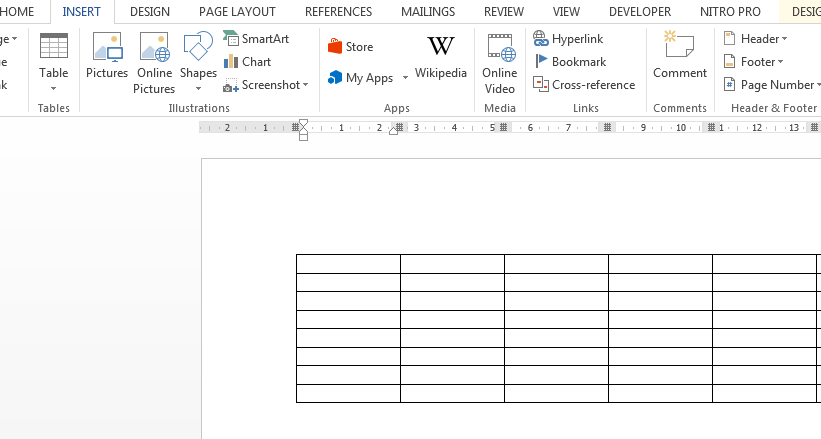This screenshot has height=439, width=821.
Task: Open the Table insert icon
Action: pyautogui.click(x=54, y=46)
